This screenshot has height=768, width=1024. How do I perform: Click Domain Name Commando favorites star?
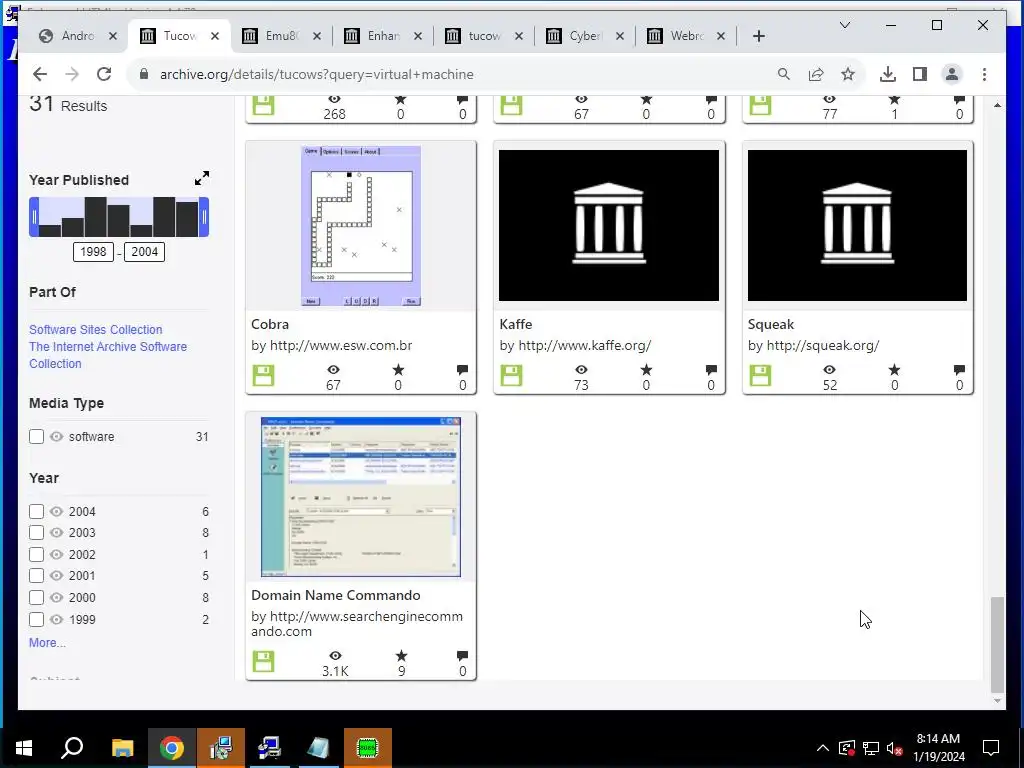401,656
